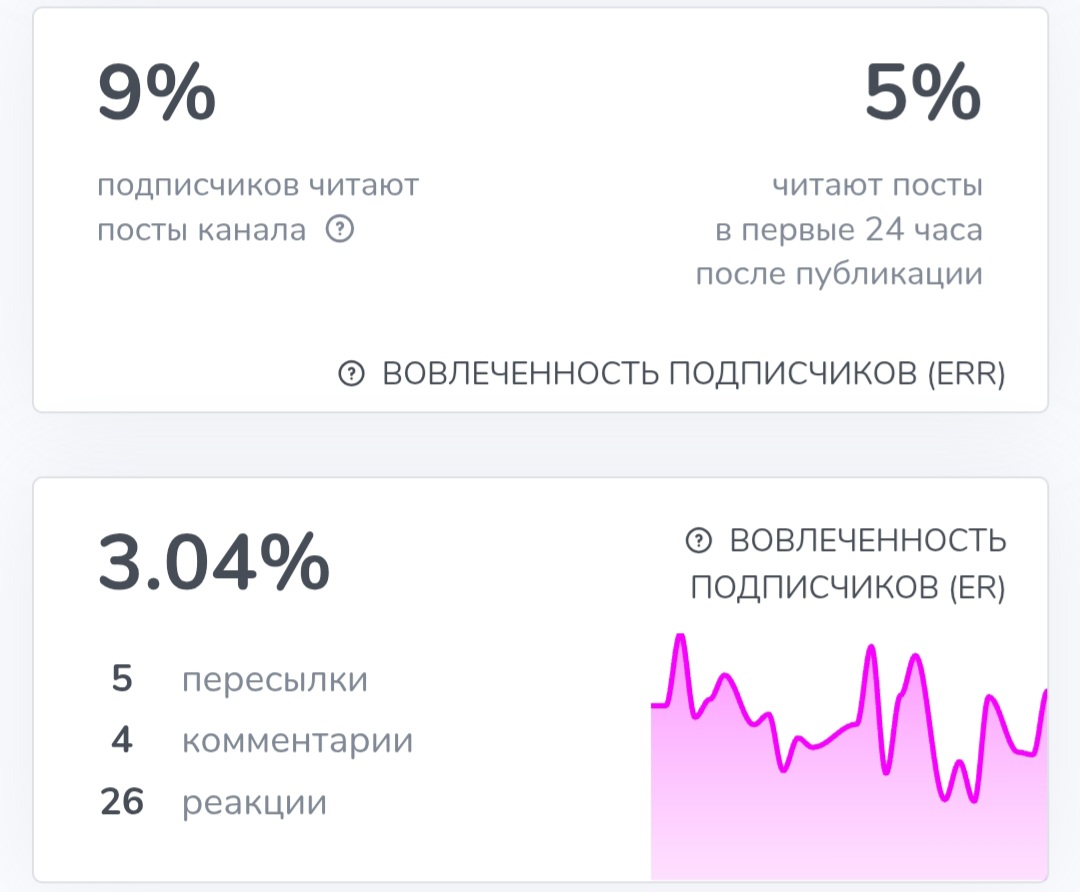Viewport: 1080px width, 892px height.
Task: Click the 'комментарии' comments counter
Action: 295,741
